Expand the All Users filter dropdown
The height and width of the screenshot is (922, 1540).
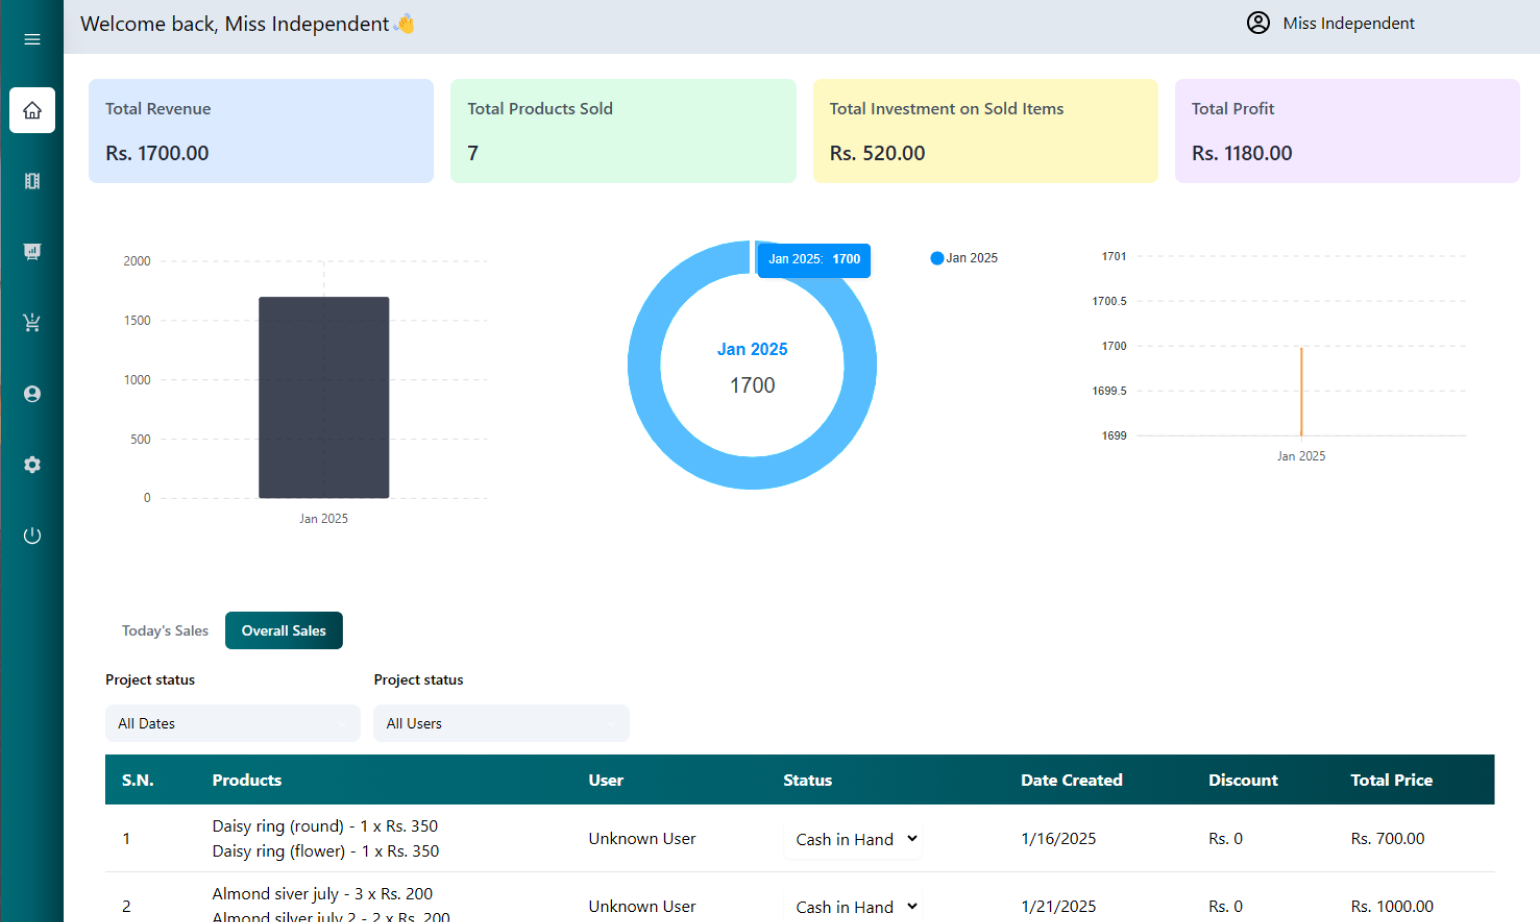coord(501,723)
